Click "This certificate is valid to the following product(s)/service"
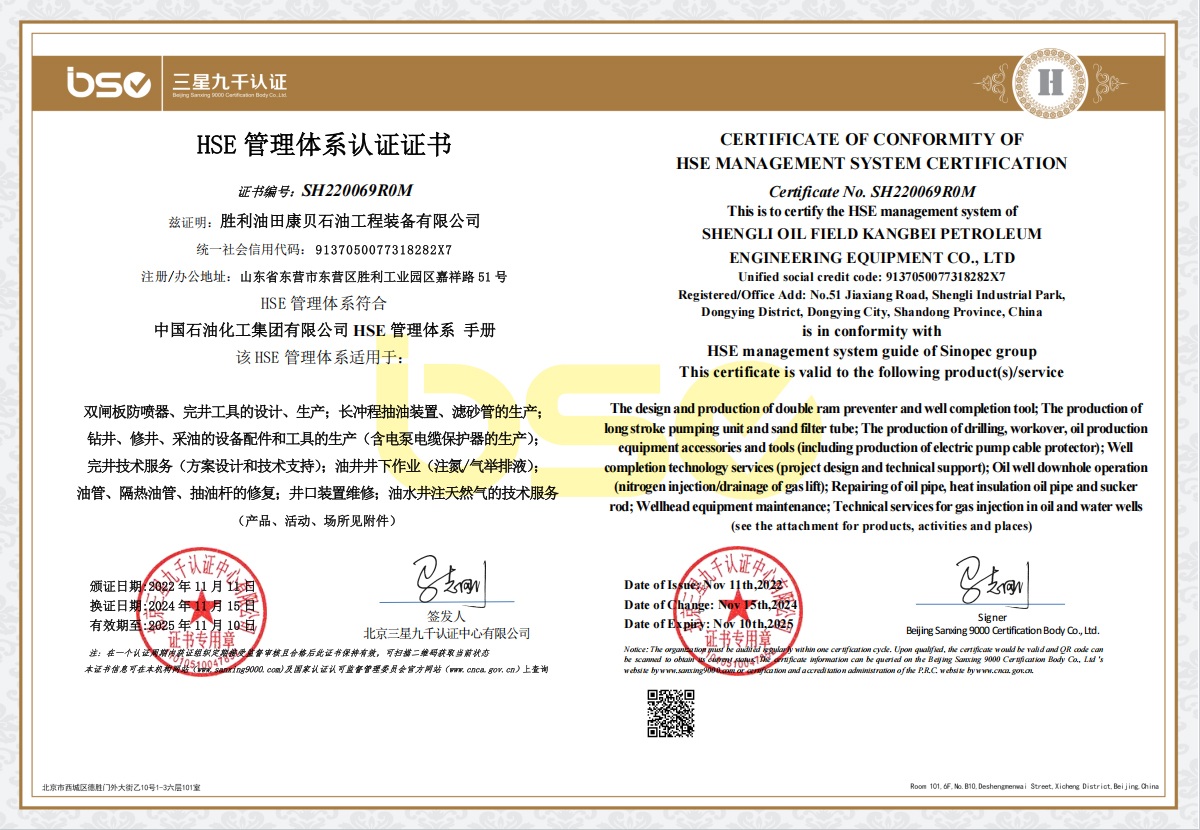 872,372
